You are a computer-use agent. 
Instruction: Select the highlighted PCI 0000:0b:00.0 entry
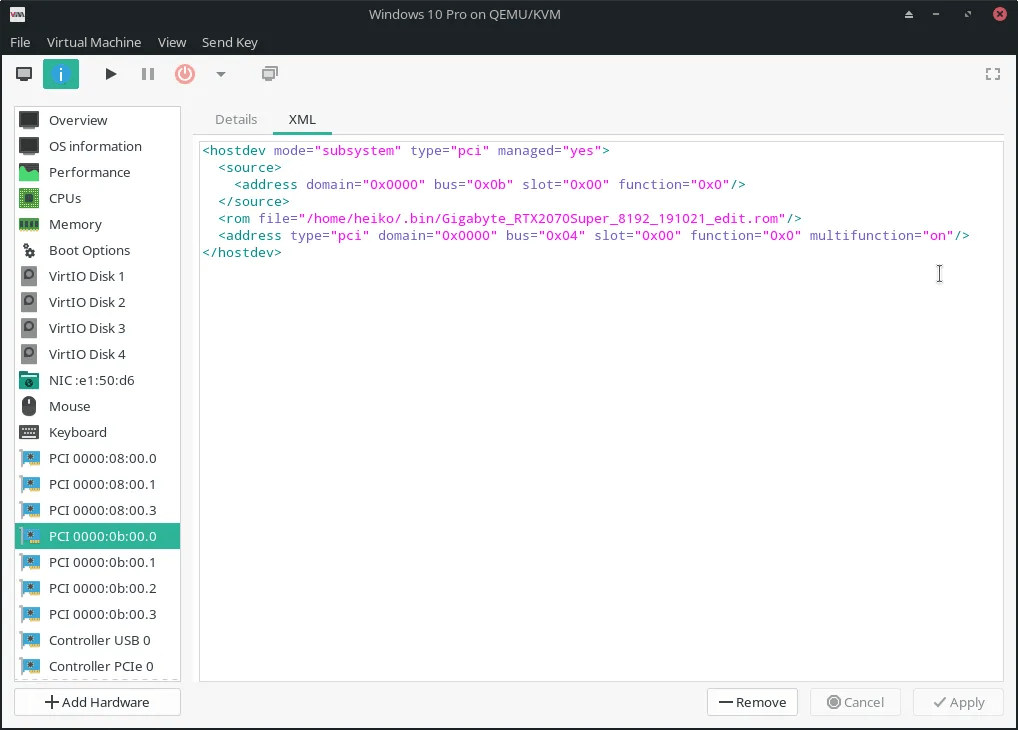97,536
